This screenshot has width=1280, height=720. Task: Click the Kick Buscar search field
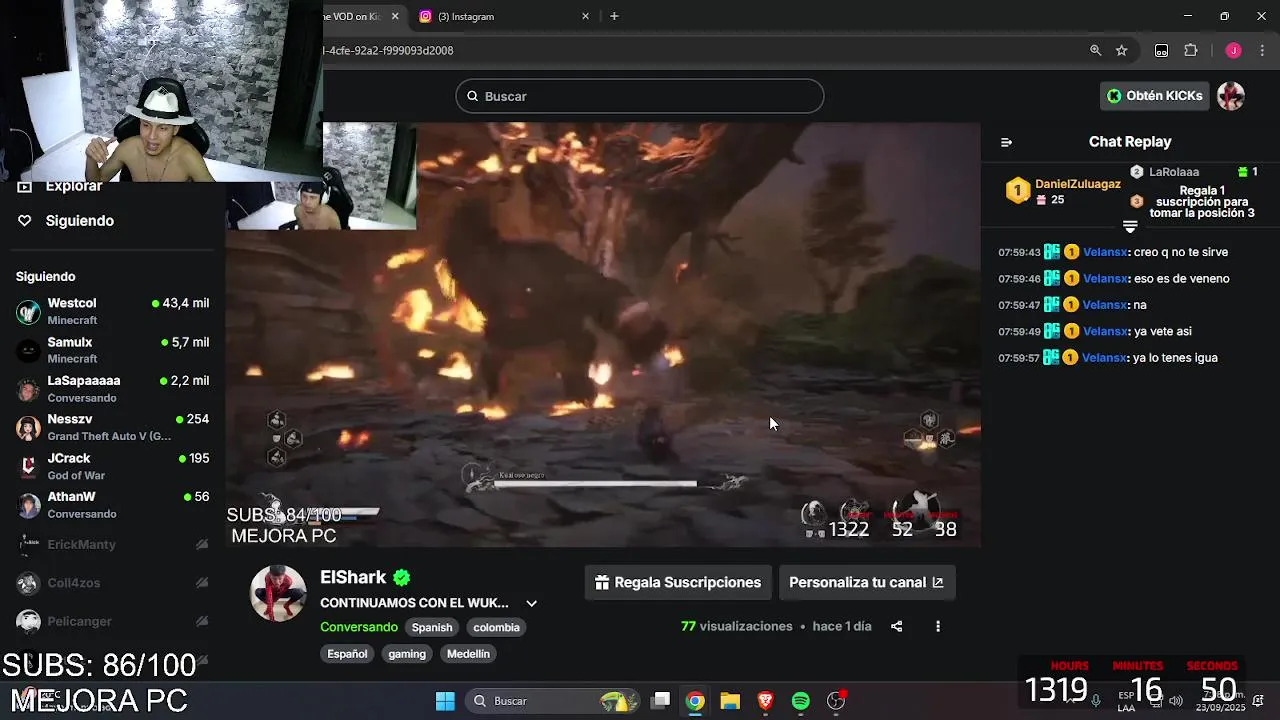[640, 96]
